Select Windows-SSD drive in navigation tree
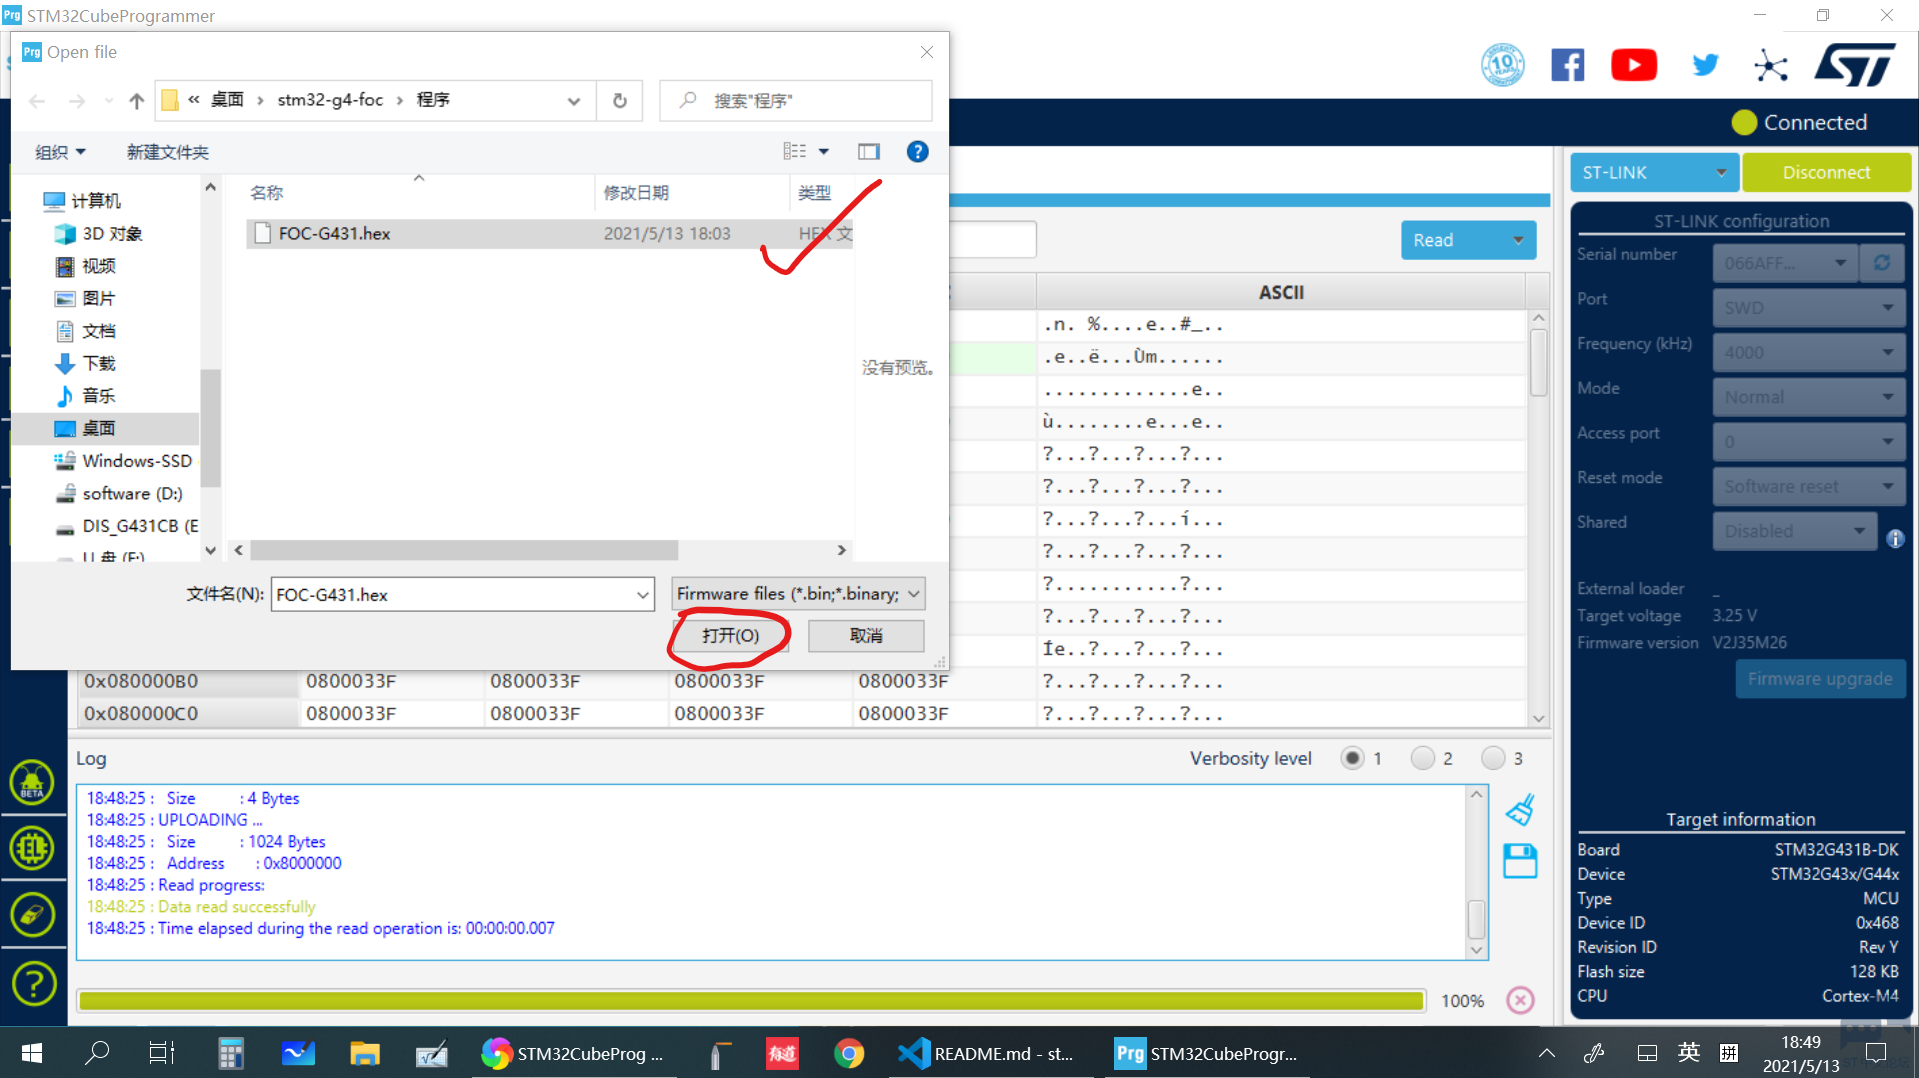This screenshot has width=1919, height=1078. pos(137,461)
